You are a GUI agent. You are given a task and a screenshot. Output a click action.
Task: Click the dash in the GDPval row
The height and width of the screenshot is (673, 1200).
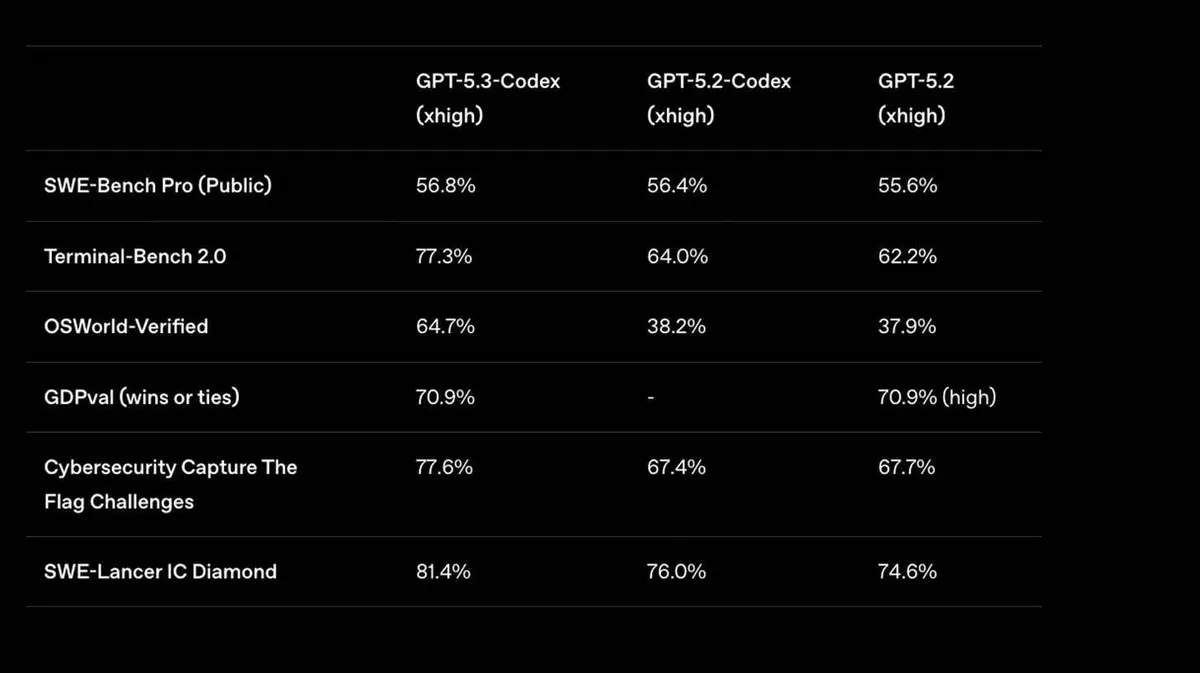coord(651,397)
